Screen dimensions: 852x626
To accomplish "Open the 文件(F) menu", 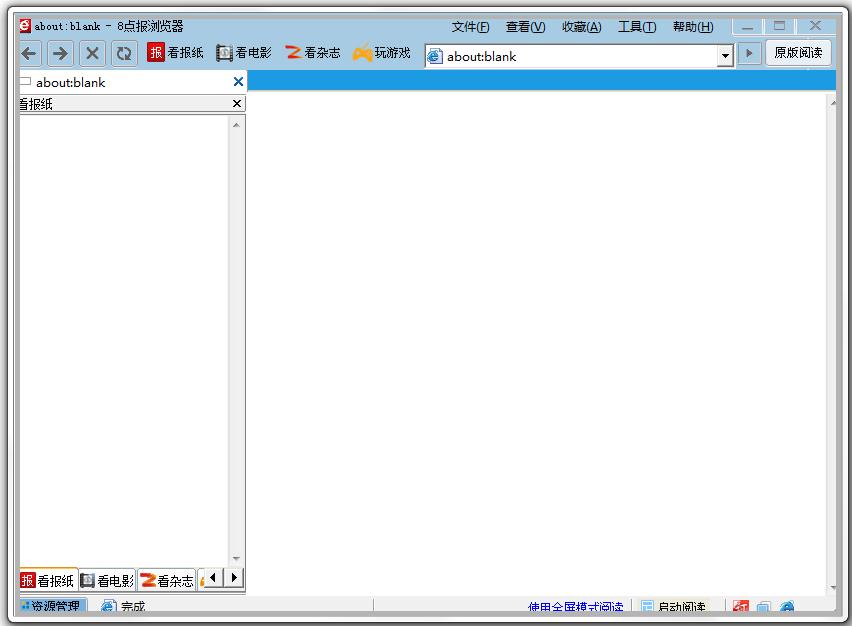I will click(x=470, y=27).
